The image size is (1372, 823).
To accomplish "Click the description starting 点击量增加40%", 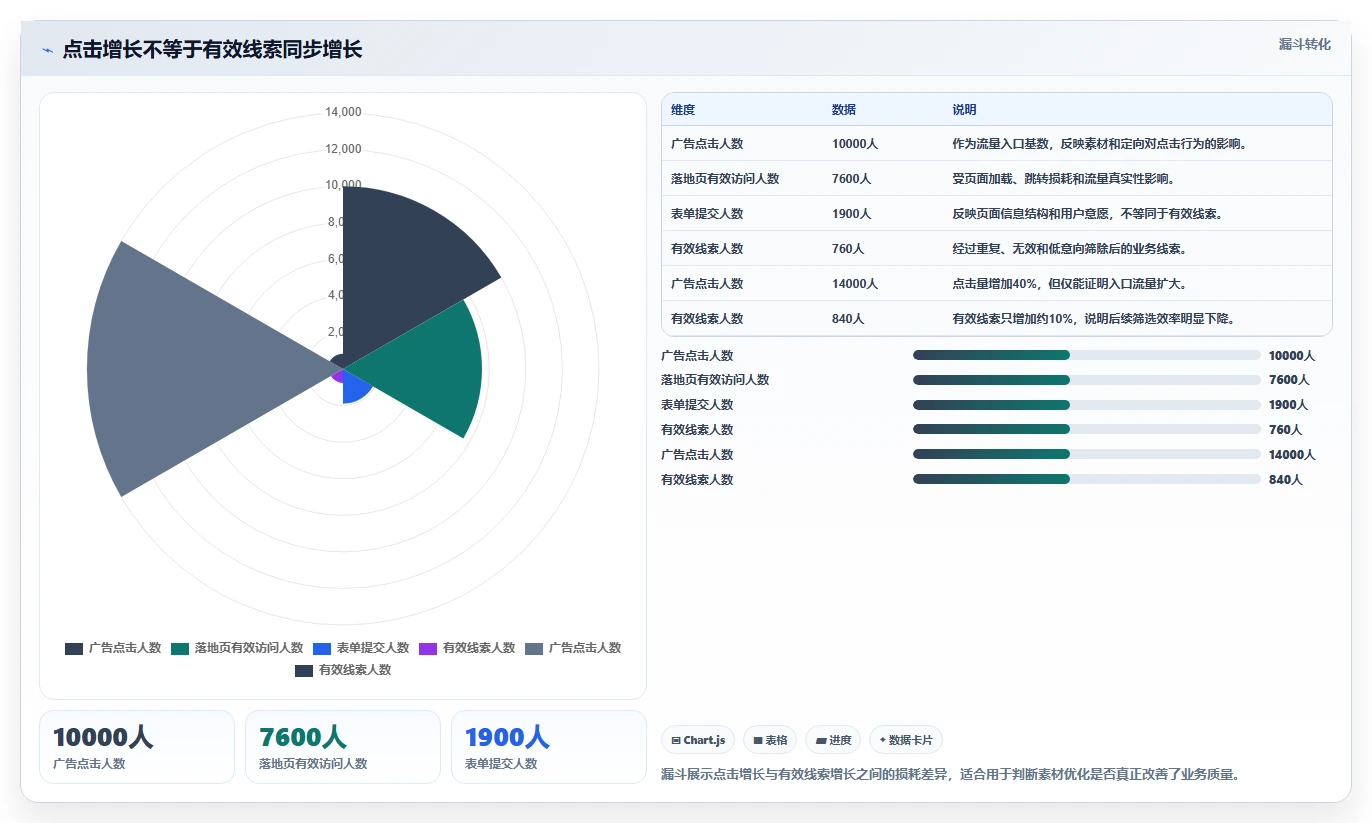I will click(1069, 284).
